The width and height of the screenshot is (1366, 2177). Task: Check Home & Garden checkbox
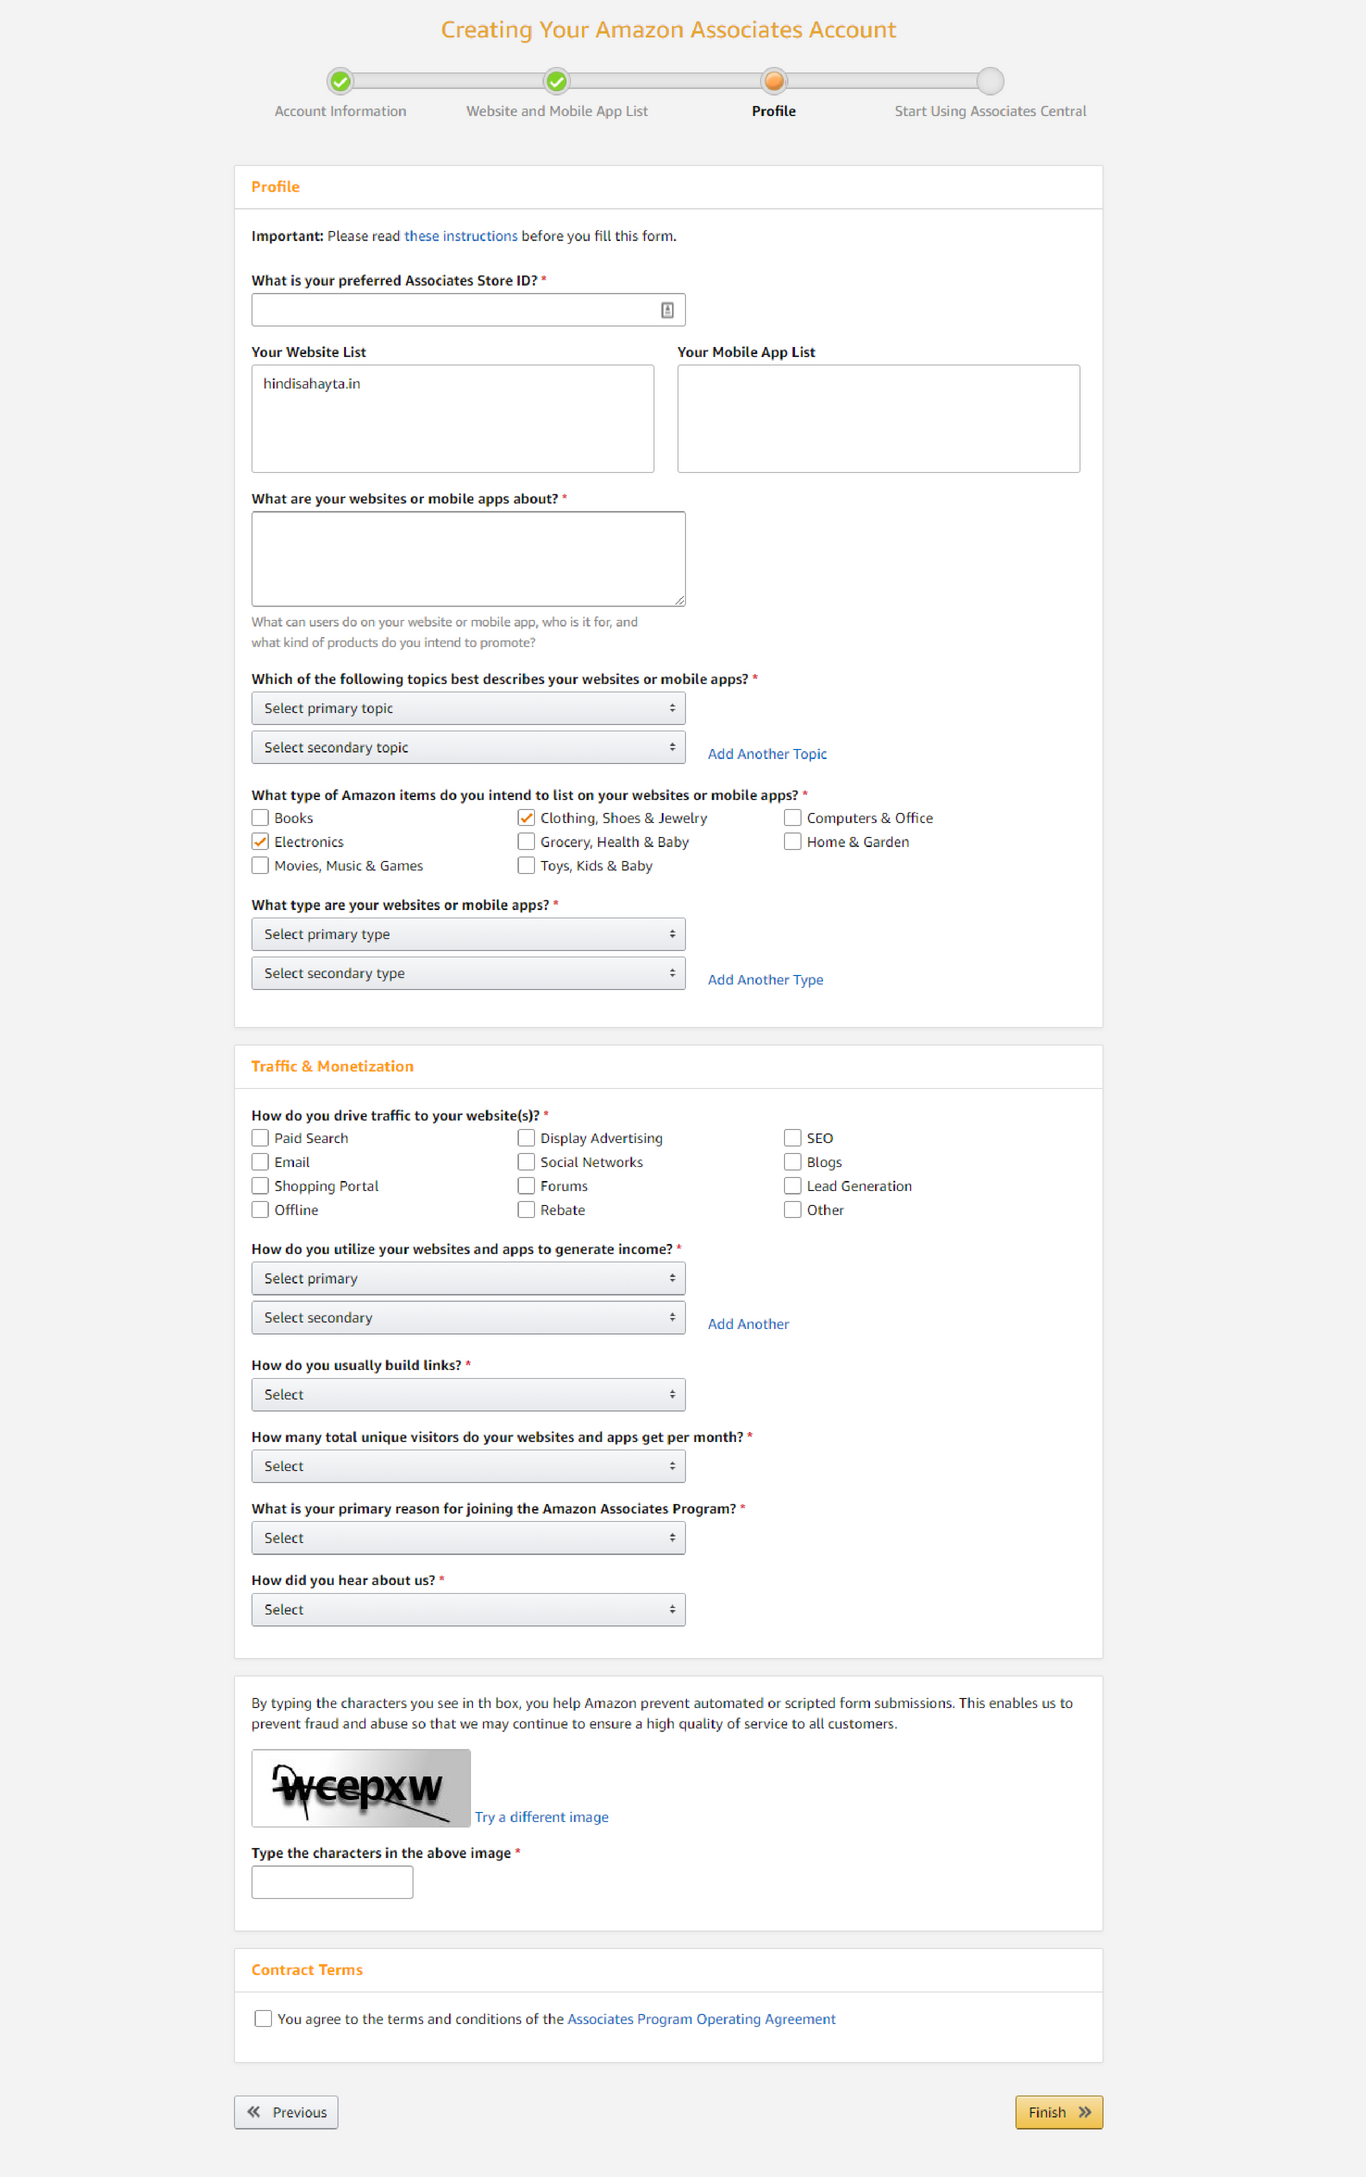tap(792, 842)
